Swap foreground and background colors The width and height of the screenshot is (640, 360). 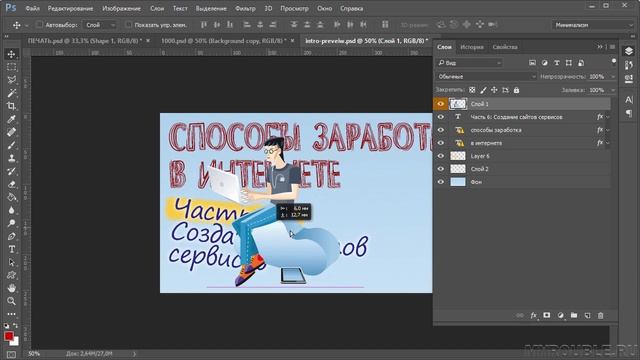click(x=16, y=326)
